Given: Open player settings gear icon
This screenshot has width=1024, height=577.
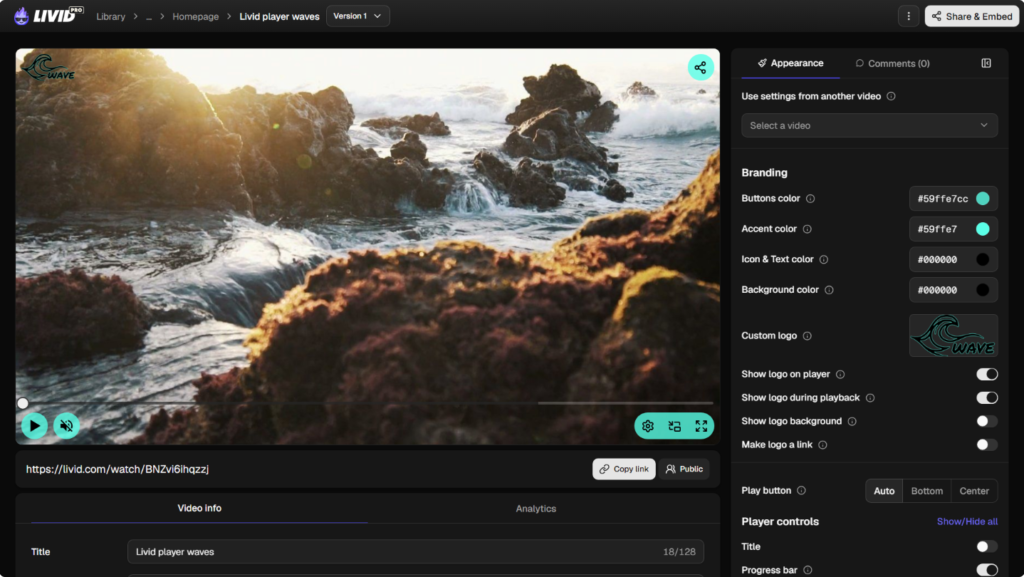Looking at the screenshot, I should tap(648, 426).
